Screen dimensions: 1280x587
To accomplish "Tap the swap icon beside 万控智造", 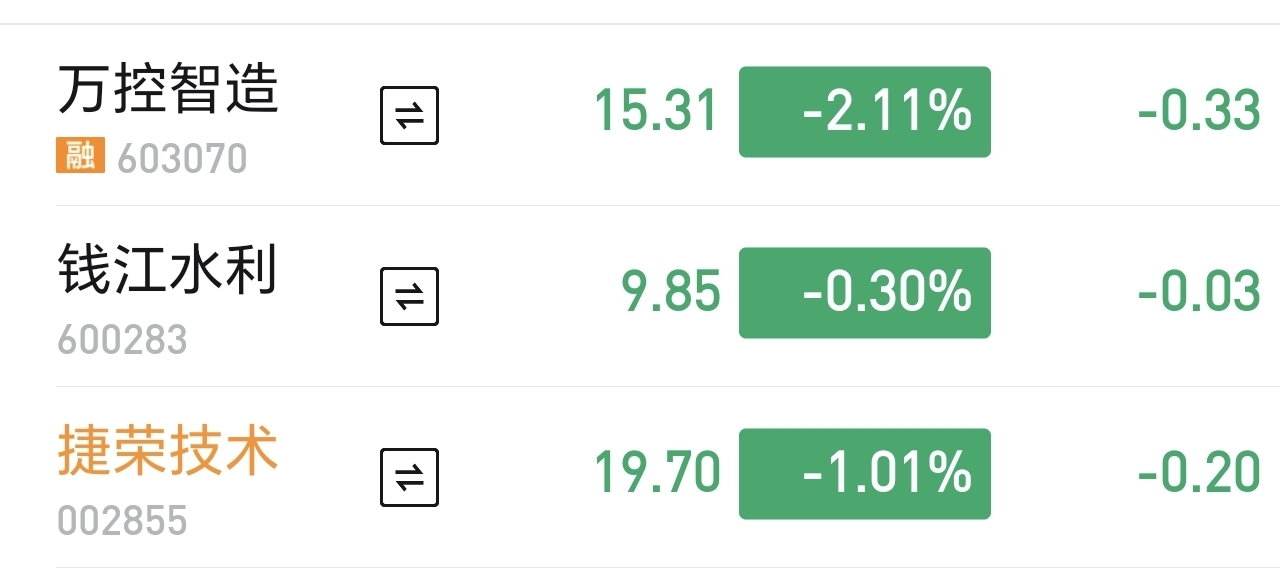I will (410, 116).
